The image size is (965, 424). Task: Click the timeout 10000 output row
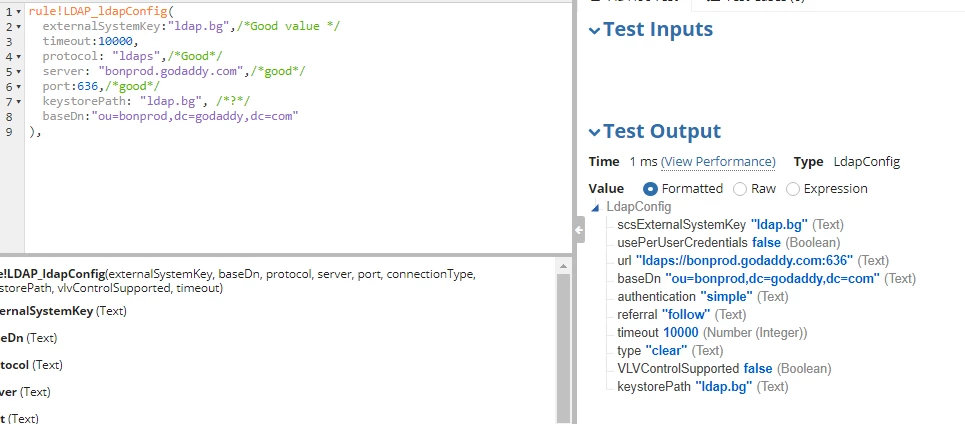(x=712, y=332)
